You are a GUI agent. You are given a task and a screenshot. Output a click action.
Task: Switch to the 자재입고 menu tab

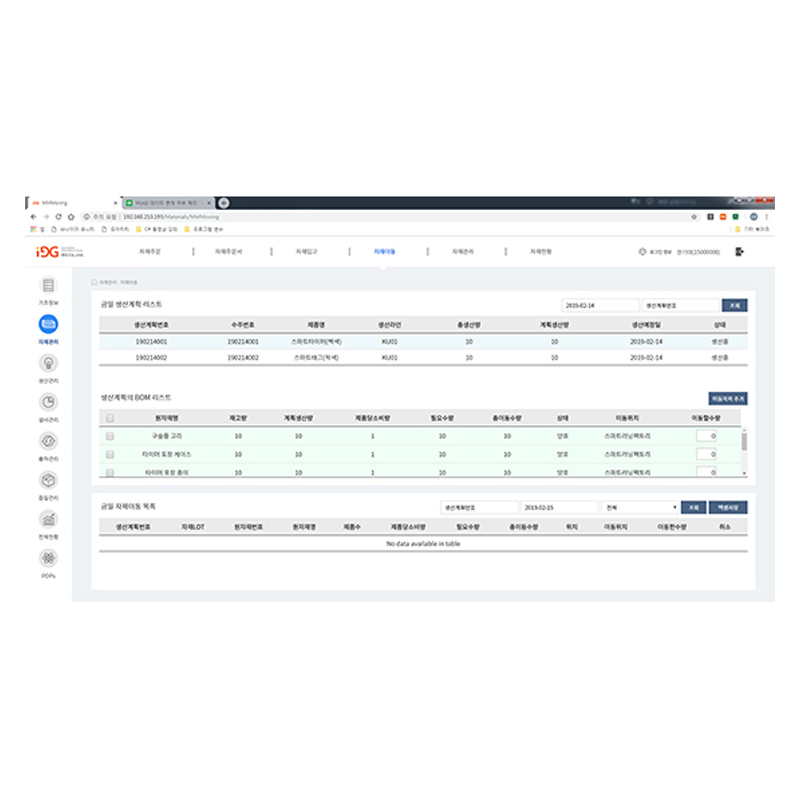[x=307, y=252]
